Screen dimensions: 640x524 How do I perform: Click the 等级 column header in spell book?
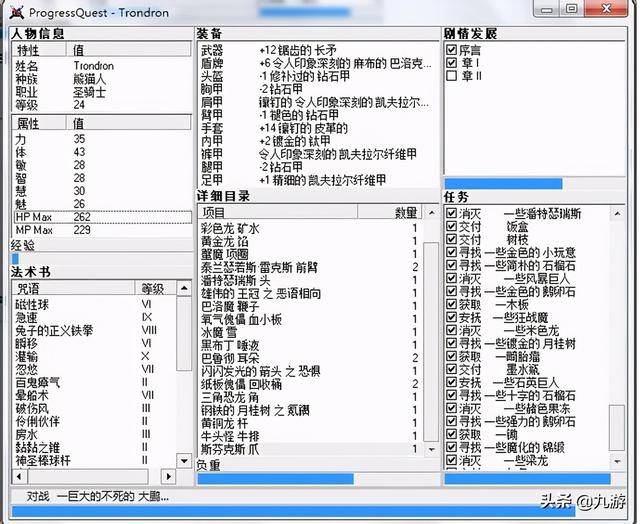point(156,289)
